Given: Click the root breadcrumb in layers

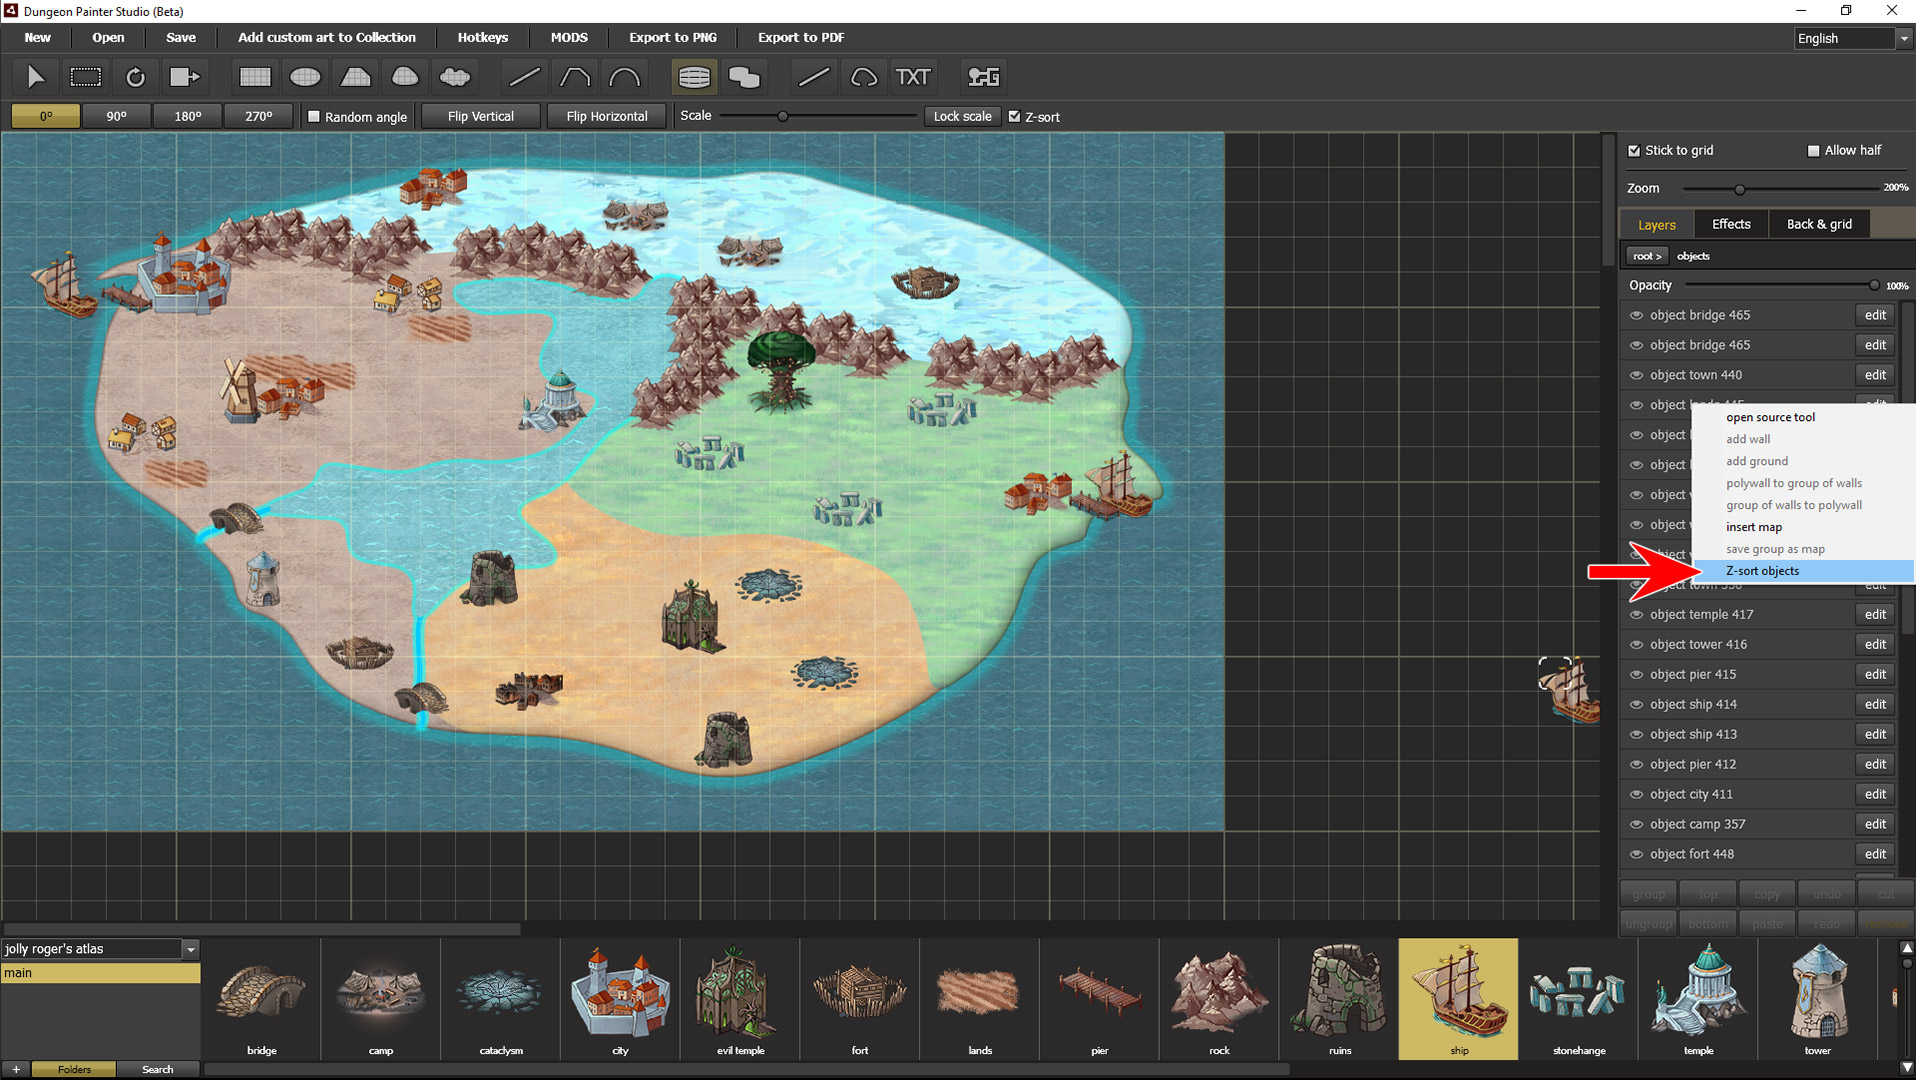Looking at the screenshot, I should tap(1645, 256).
